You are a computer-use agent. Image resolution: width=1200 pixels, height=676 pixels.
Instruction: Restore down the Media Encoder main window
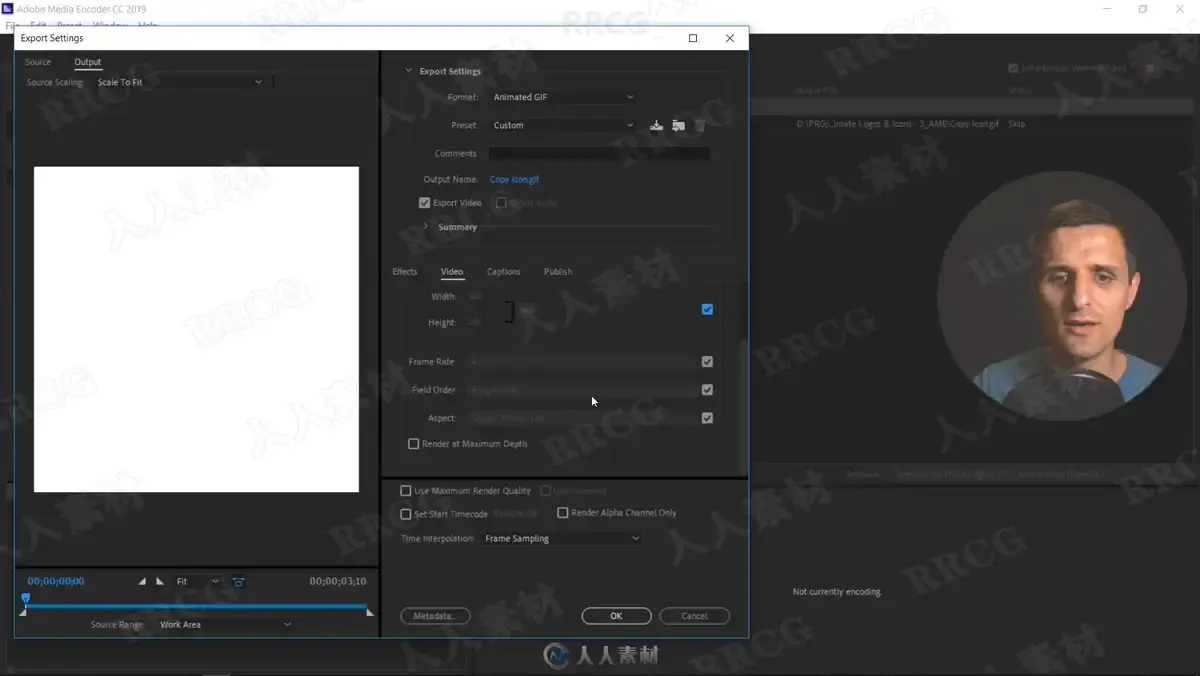pyautogui.click(x=1143, y=9)
